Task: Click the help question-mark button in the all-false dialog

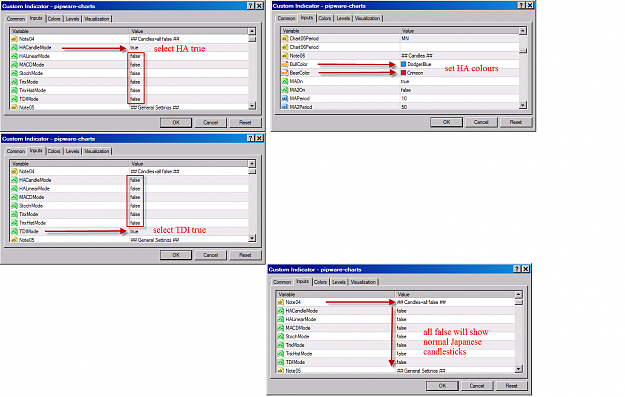Action: 517,269
